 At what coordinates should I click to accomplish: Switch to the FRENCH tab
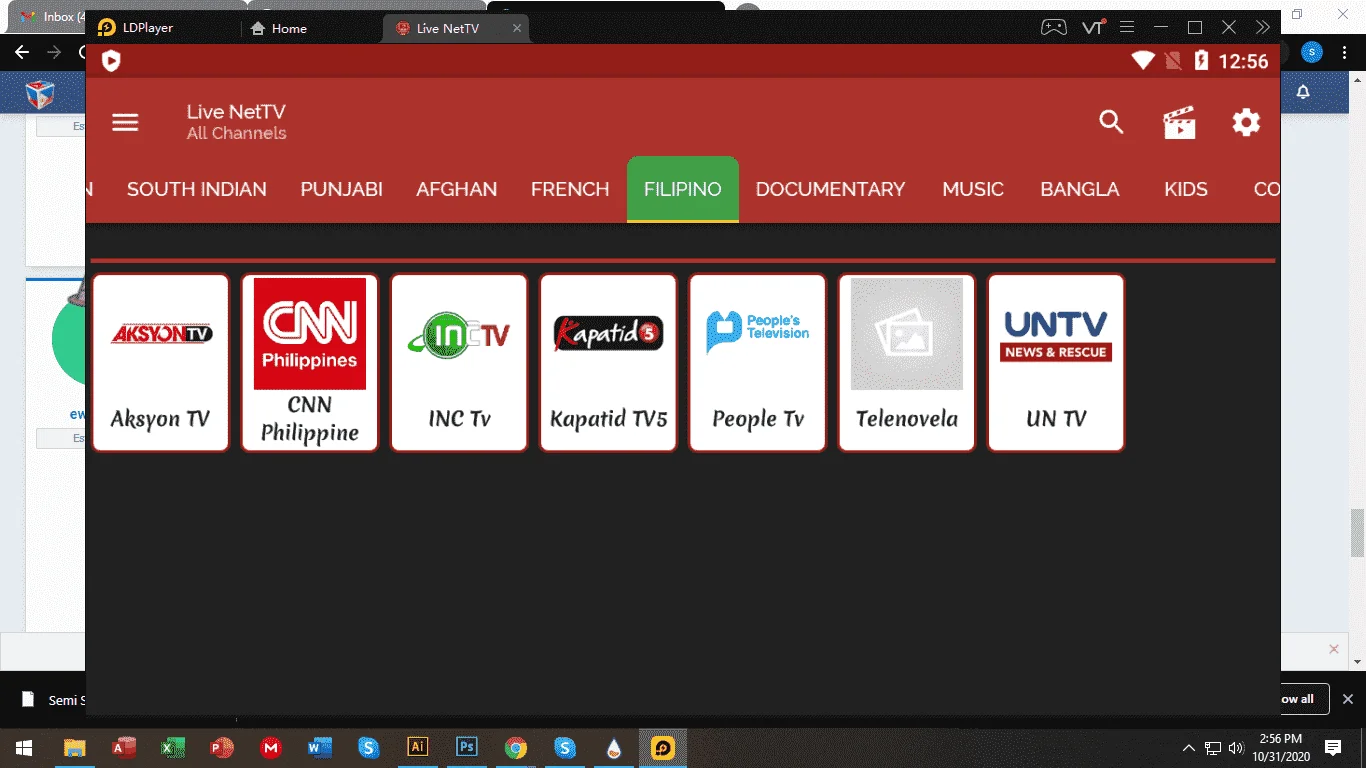570,189
